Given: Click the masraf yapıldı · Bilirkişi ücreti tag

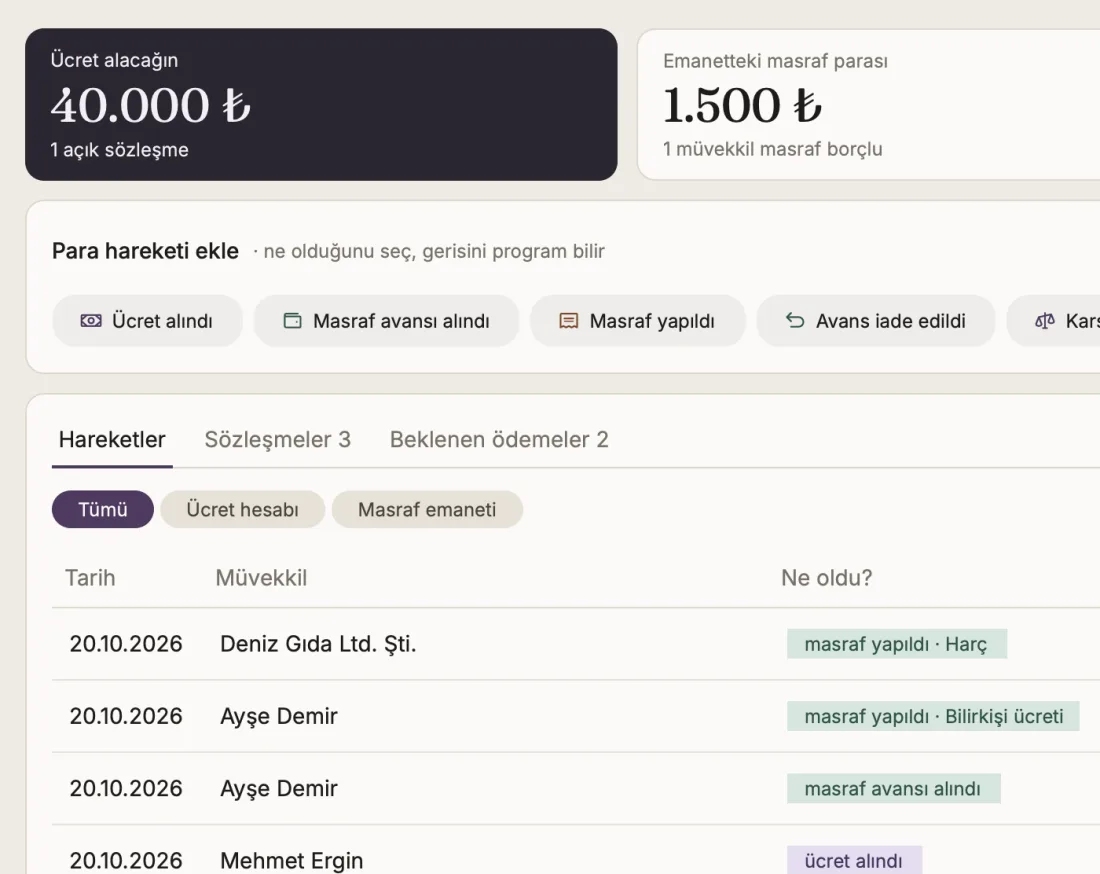Looking at the screenshot, I should coord(933,716).
